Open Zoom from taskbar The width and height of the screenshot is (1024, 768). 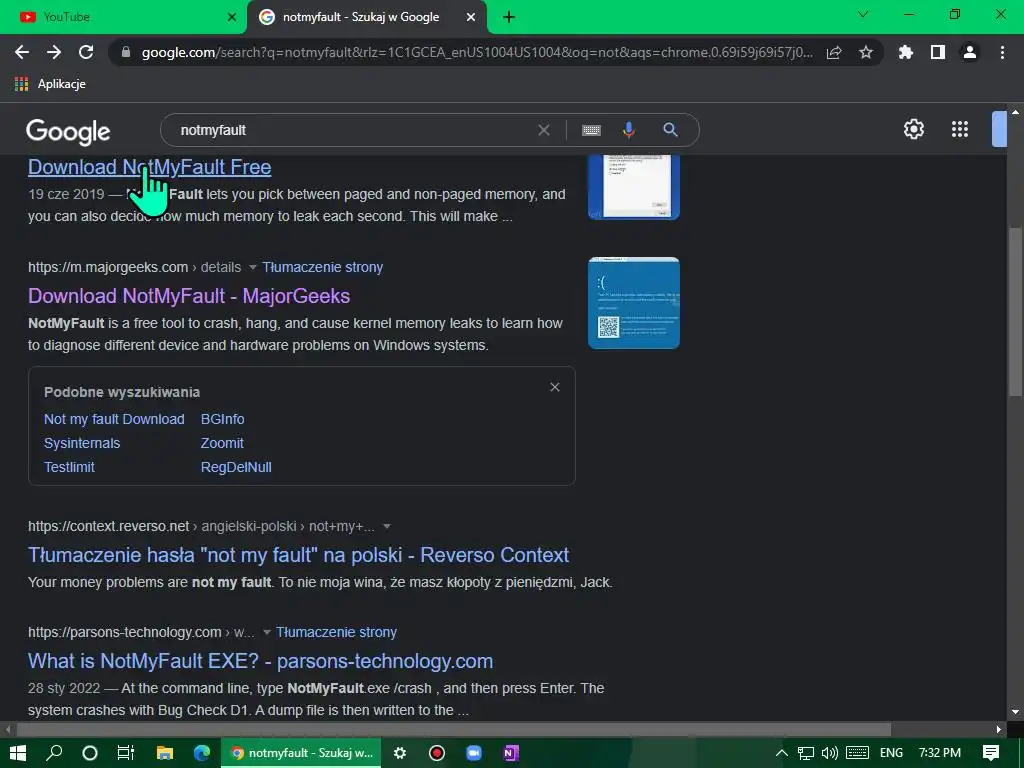(474, 753)
